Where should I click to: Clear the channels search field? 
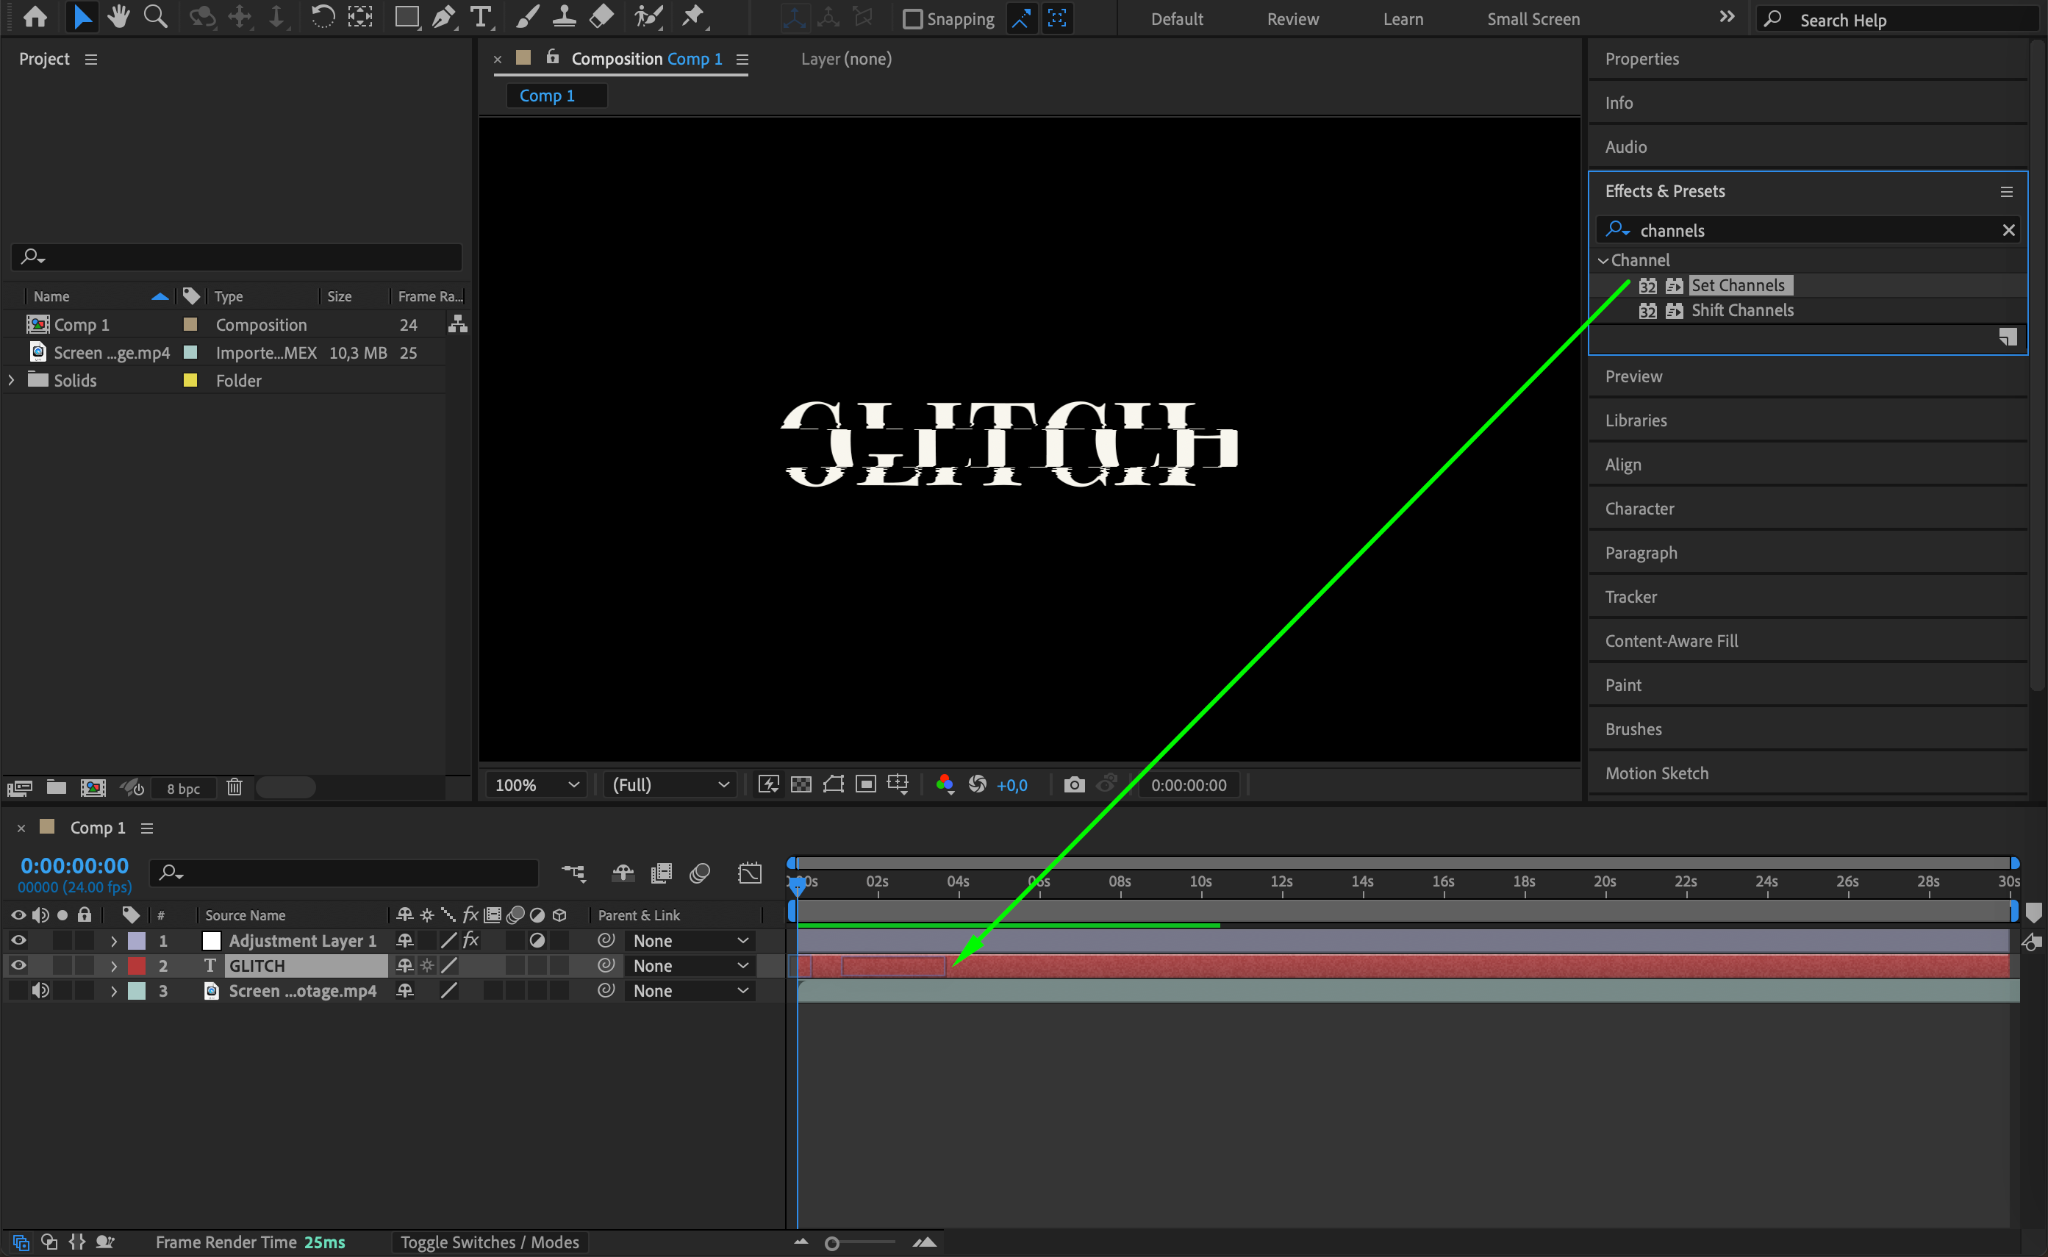coord(2008,231)
